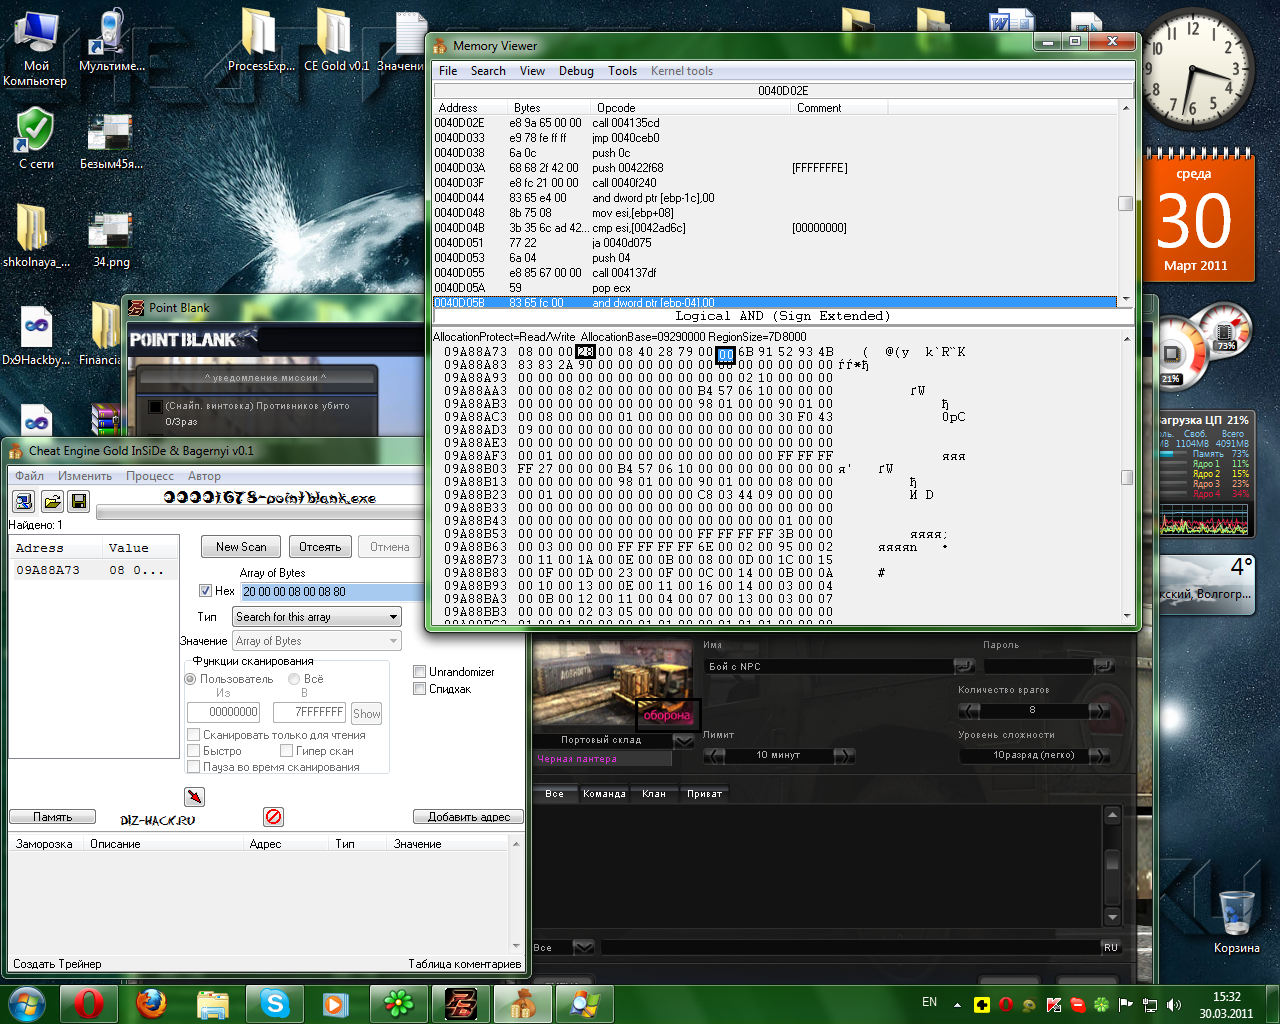Toggle the Быстро checkbox

(x=193, y=750)
